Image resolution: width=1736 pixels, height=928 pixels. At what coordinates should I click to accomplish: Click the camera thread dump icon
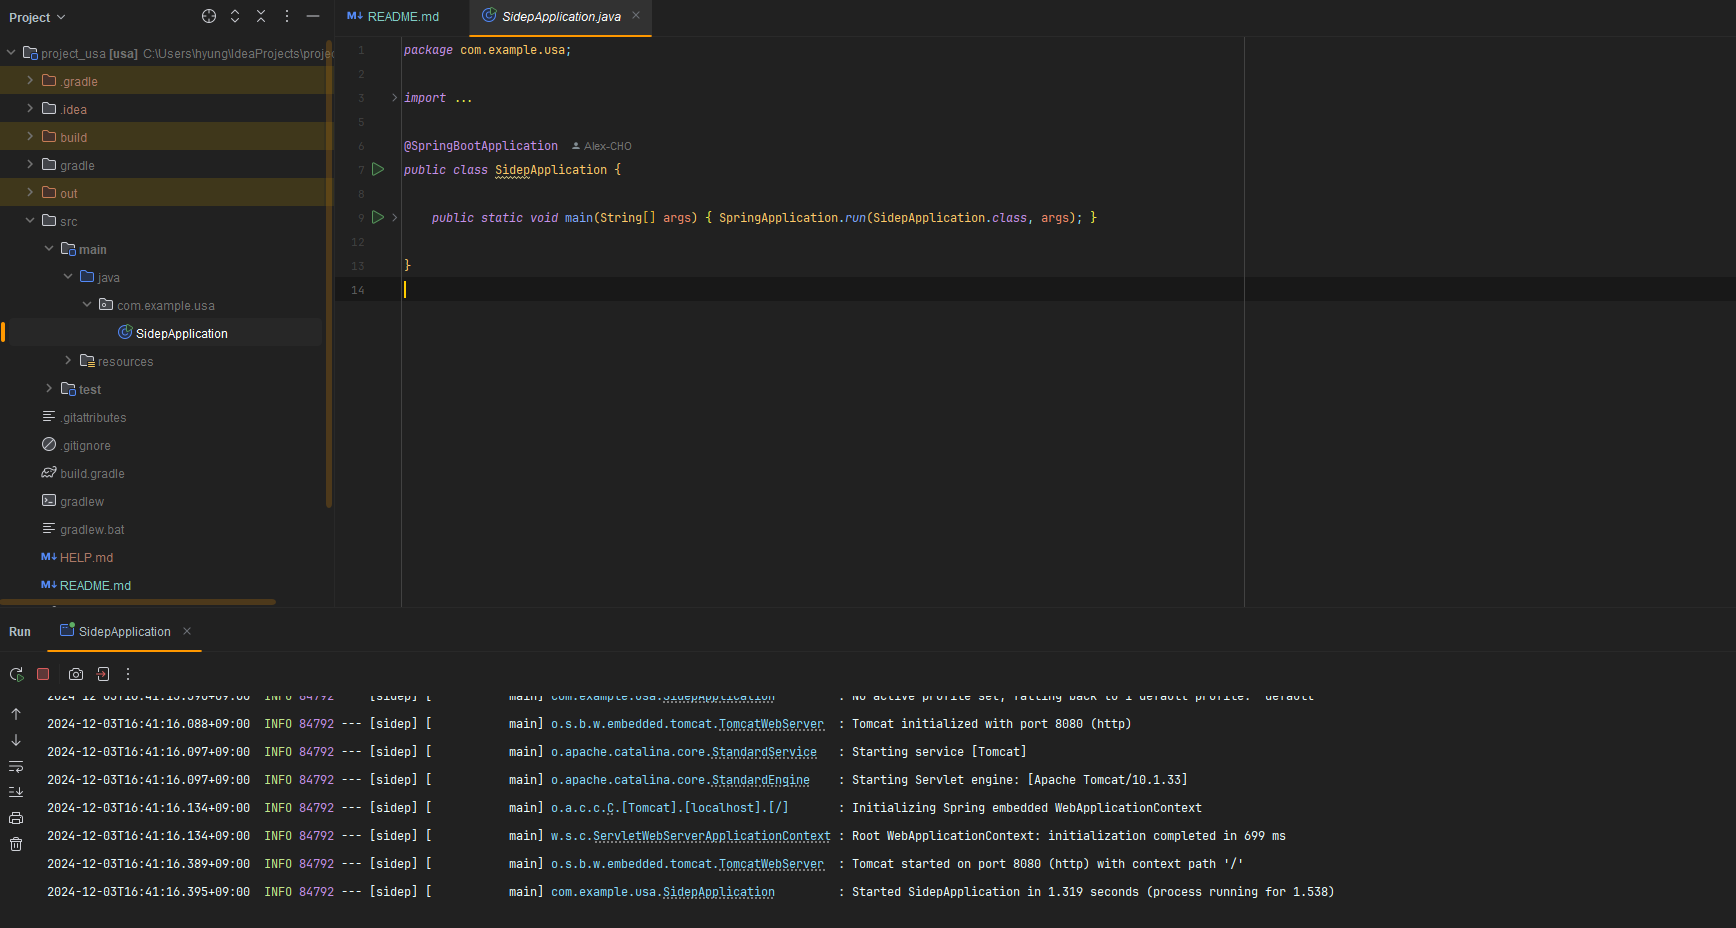click(x=76, y=674)
